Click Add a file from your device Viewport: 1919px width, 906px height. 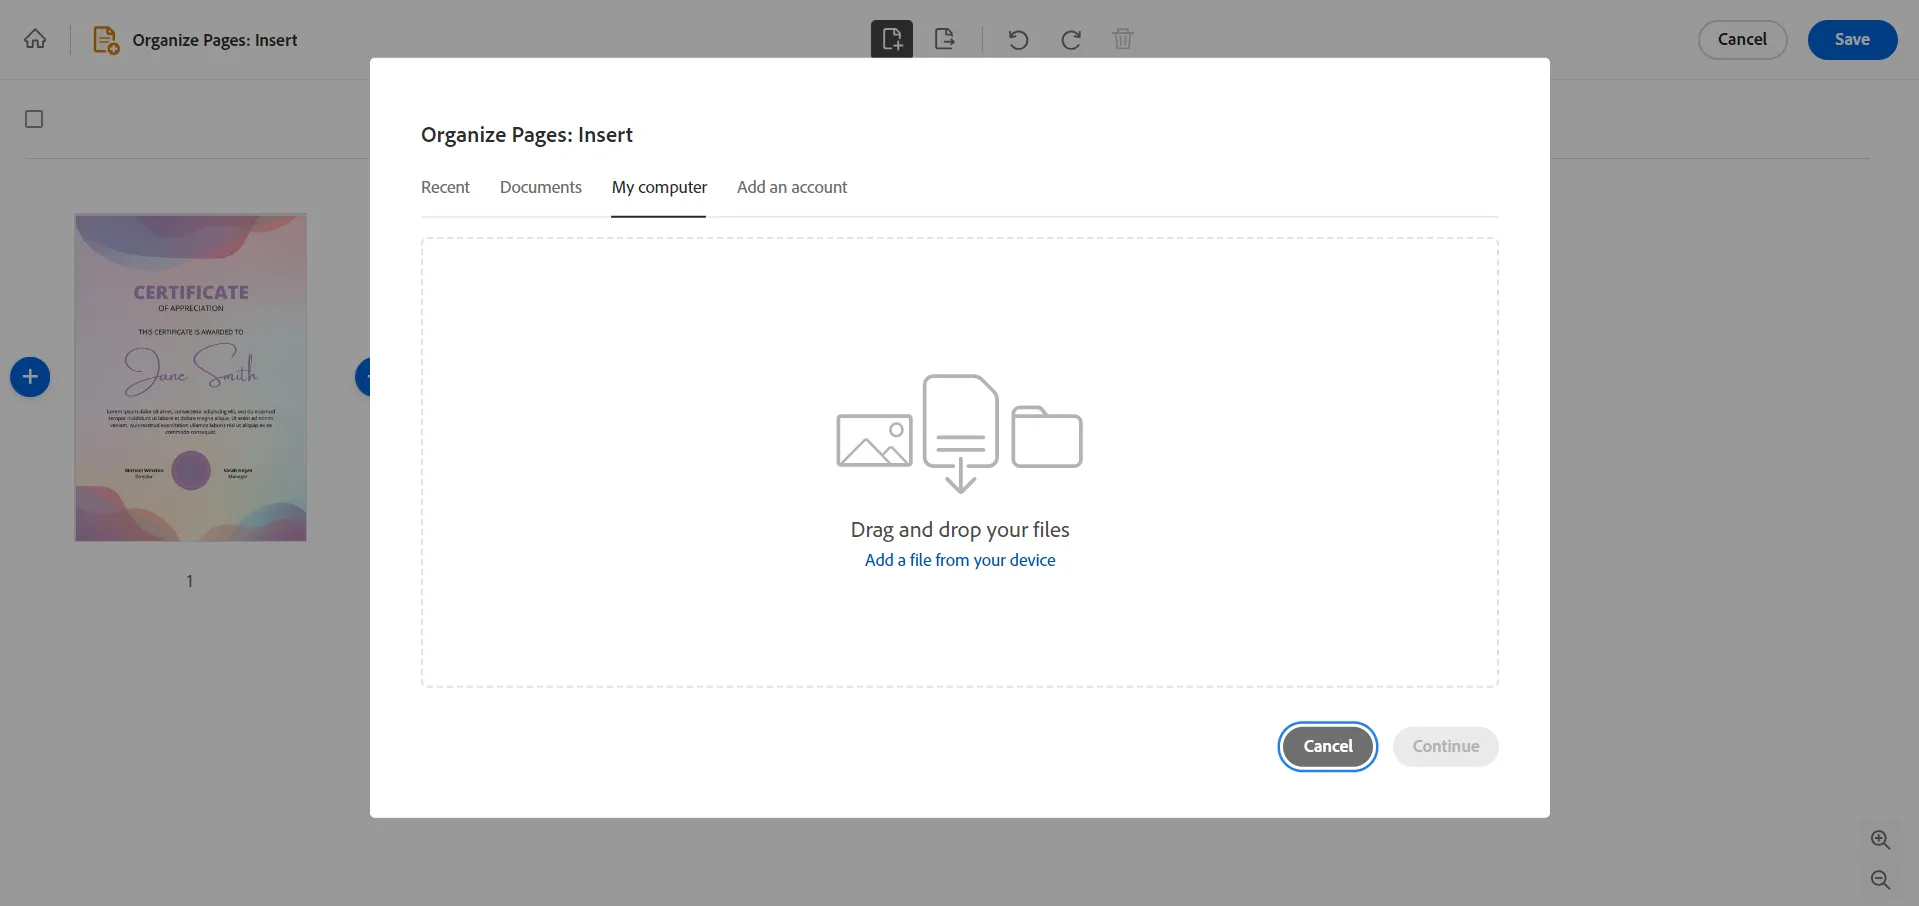click(x=959, y=560)
